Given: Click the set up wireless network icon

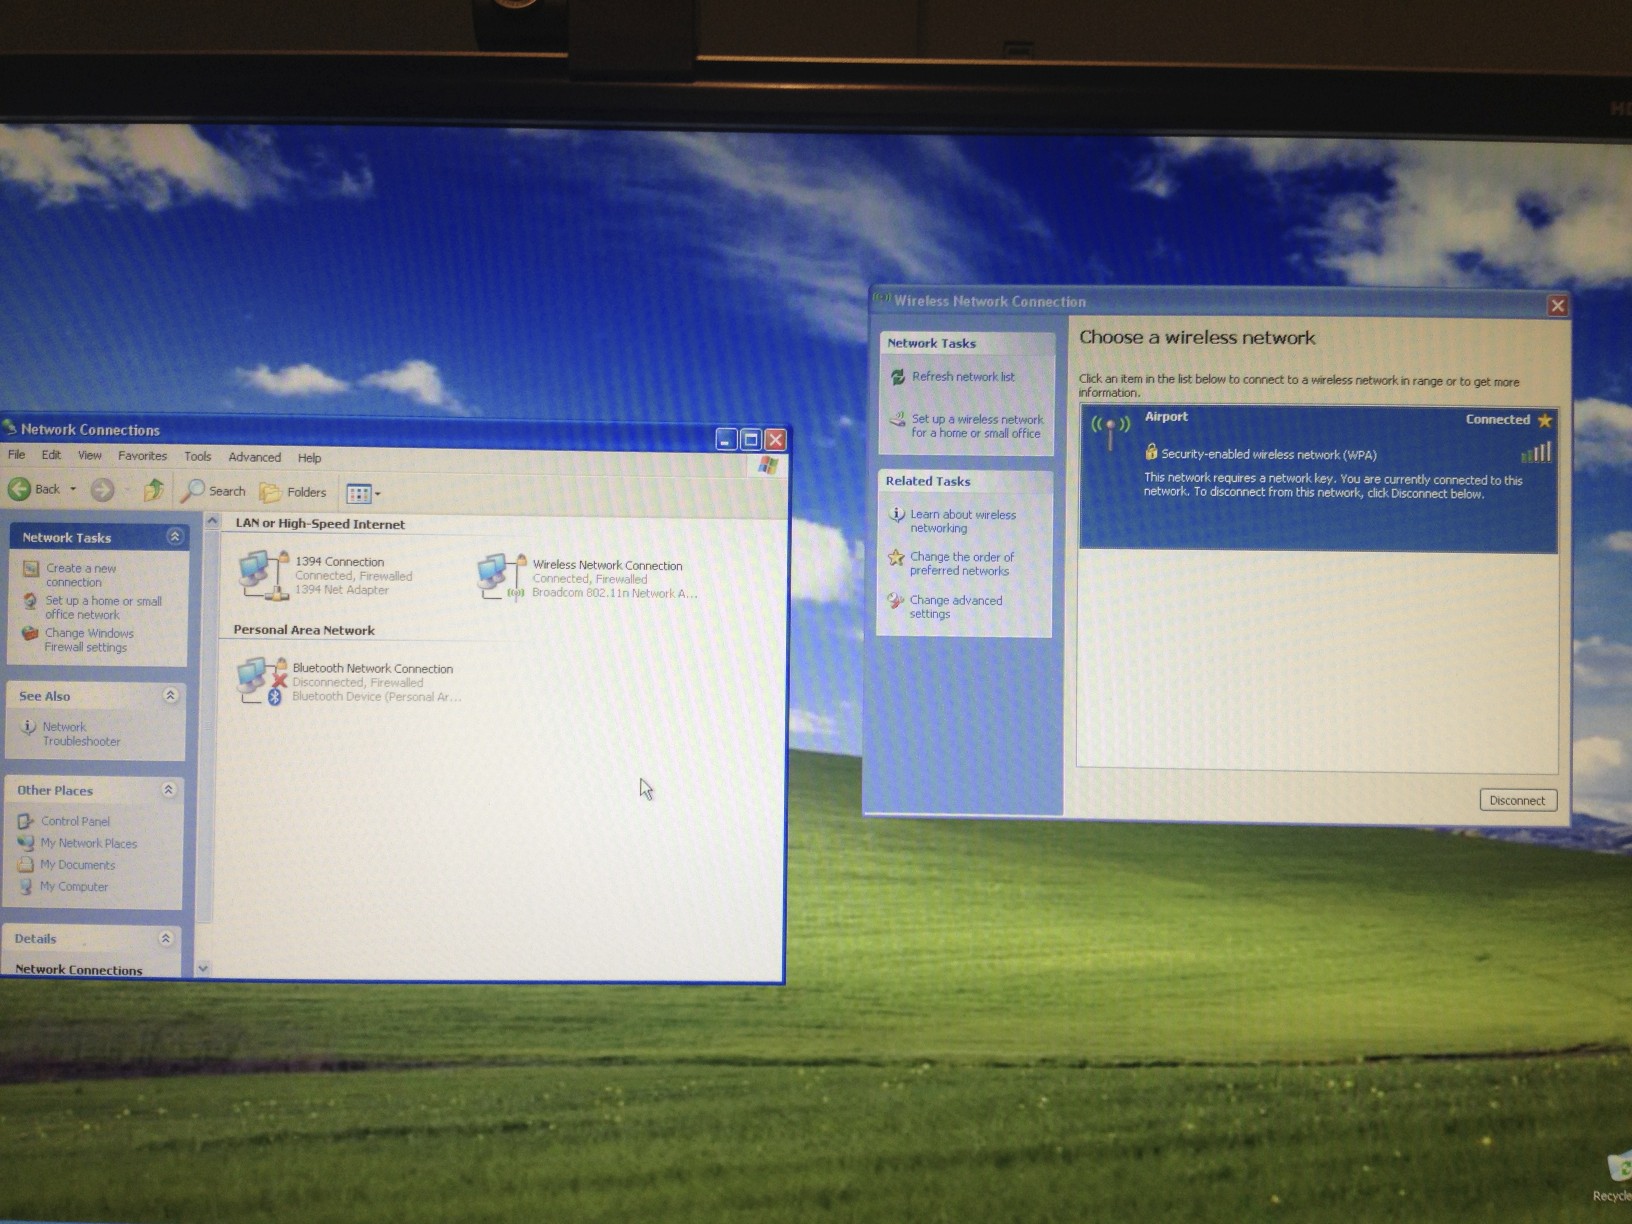Looking at the screenshot, I should click(898, 422).
